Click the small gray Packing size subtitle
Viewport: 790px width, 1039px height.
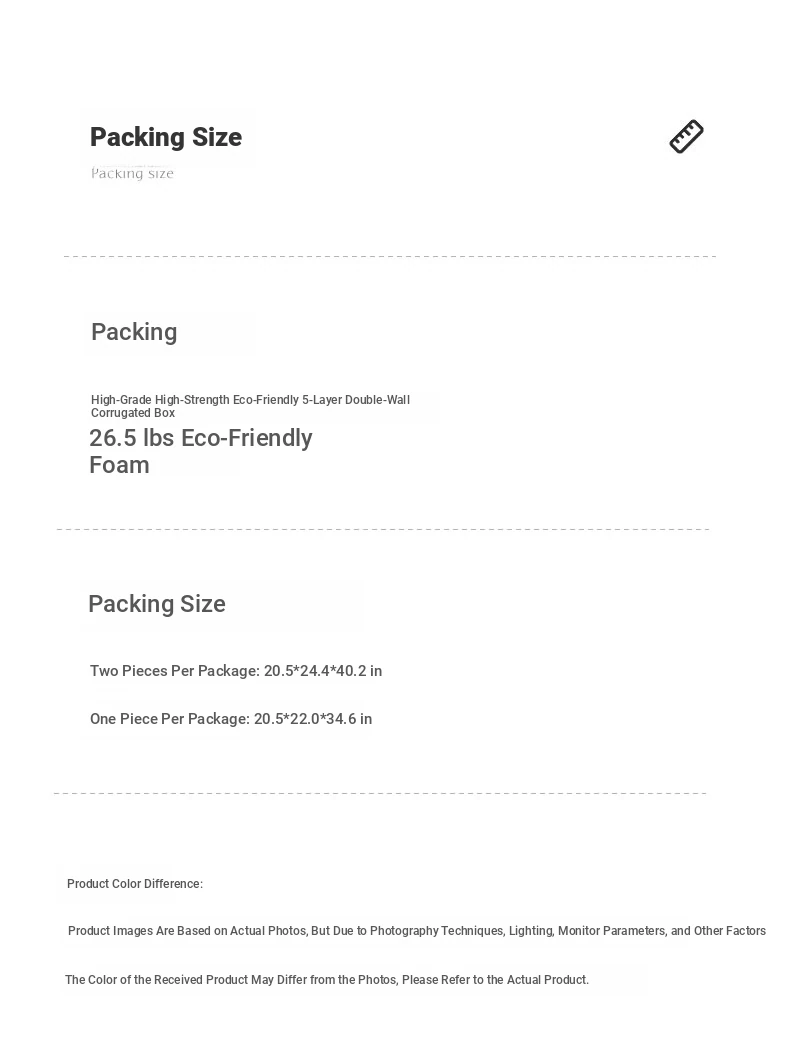[x=132, y=174]
